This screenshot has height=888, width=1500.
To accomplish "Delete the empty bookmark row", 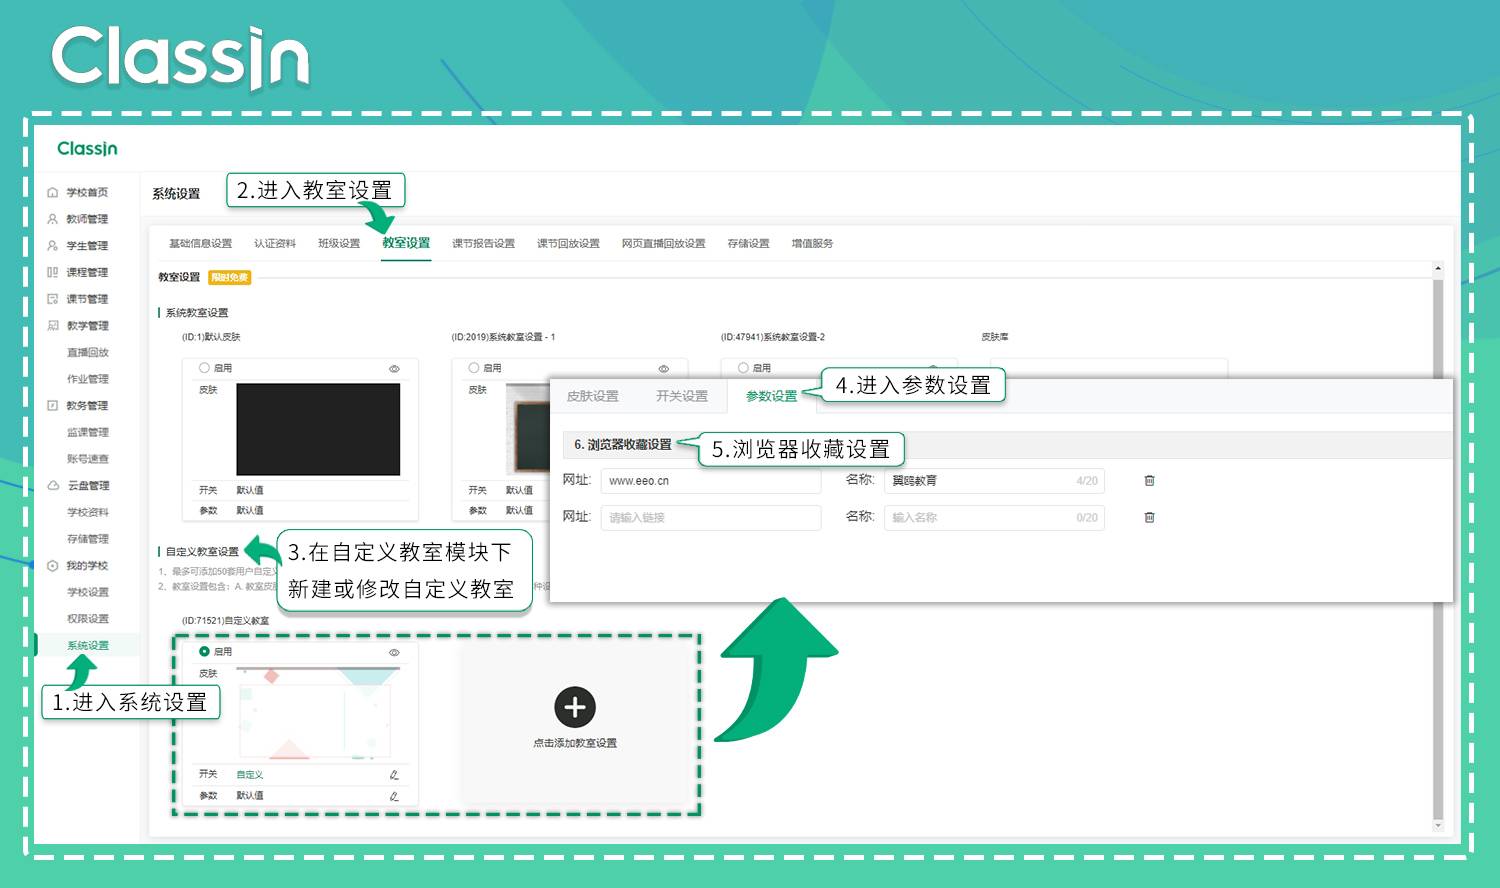I will tap(1149, 517).
